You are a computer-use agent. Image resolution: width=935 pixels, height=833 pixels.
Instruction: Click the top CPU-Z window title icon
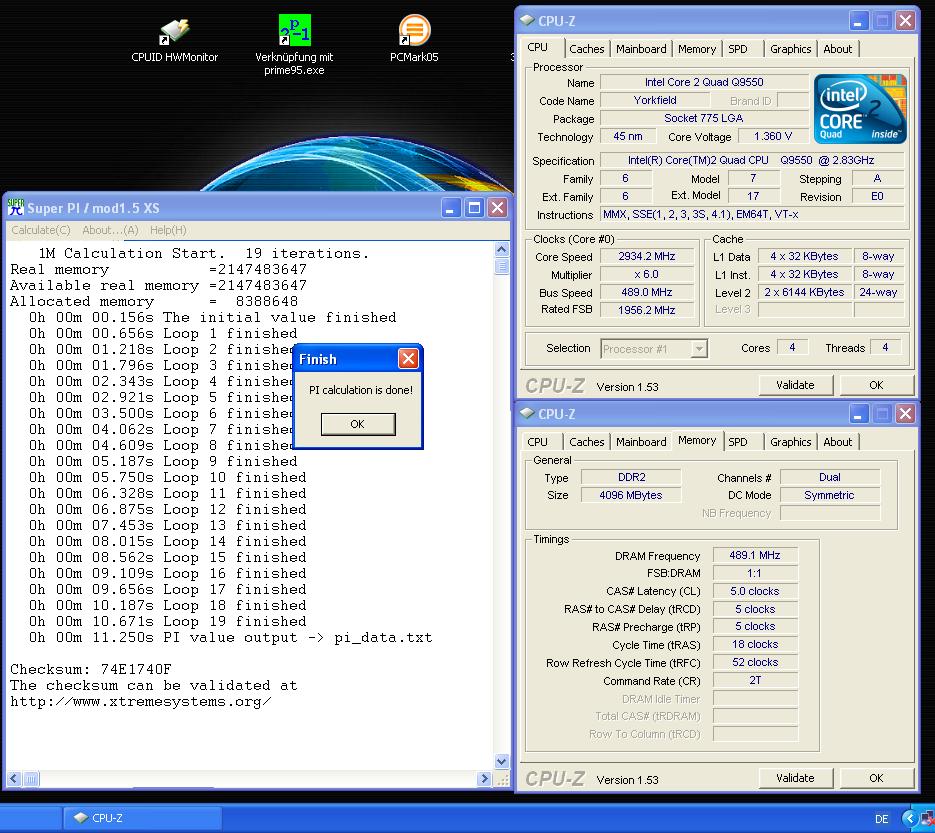tap(526, 21)
